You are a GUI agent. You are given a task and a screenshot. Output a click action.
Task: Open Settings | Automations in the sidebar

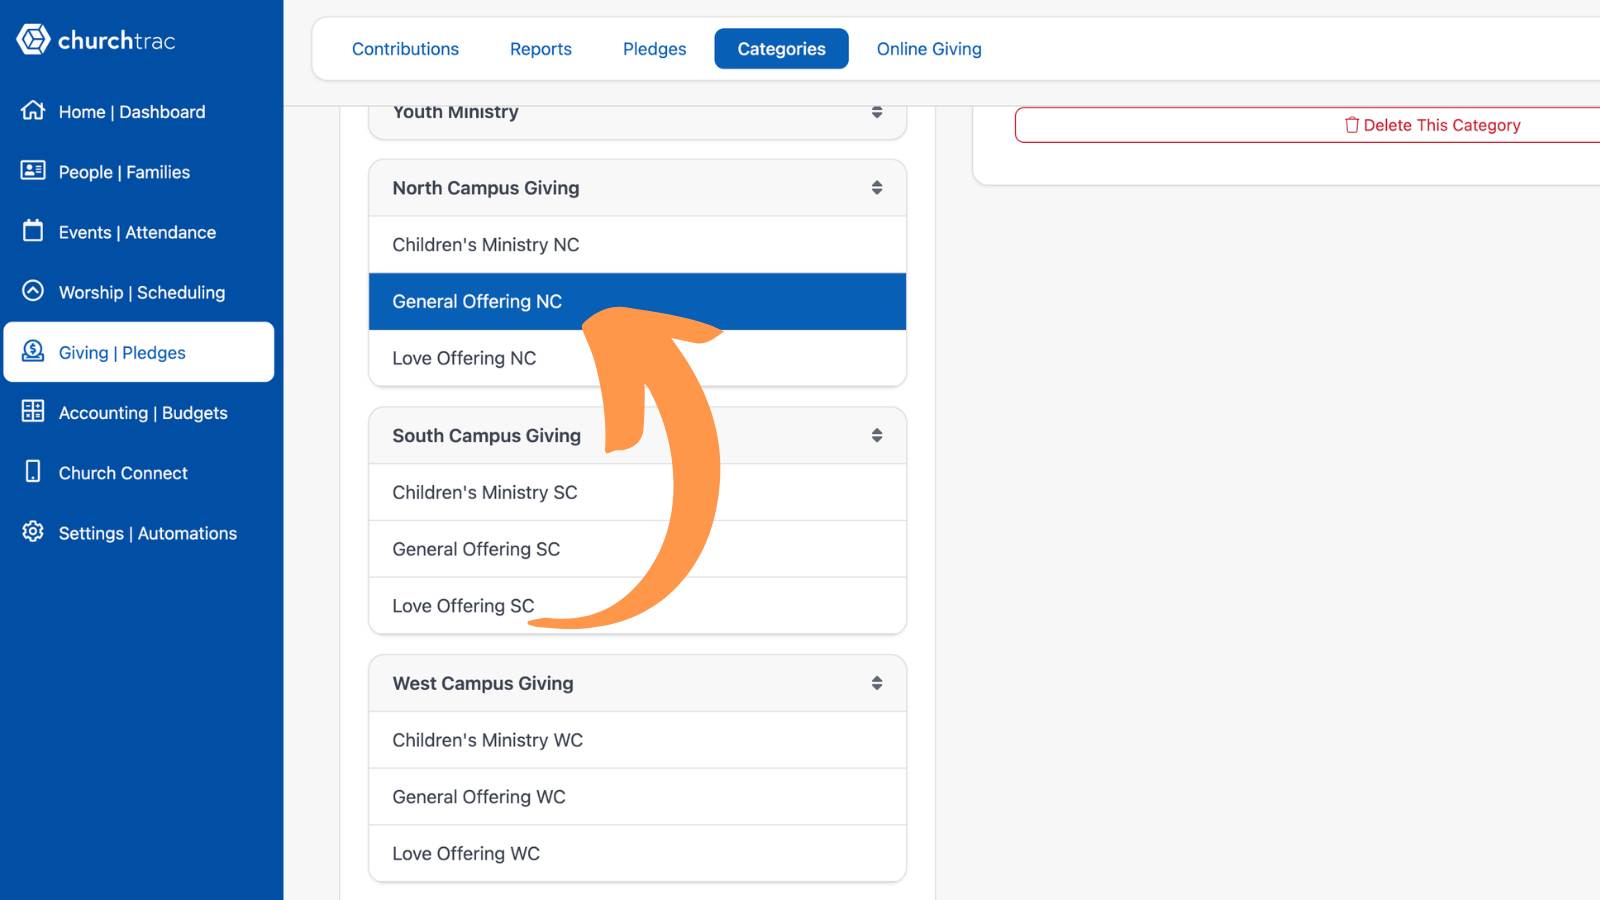pyautogui.click(x=139, y=533)
